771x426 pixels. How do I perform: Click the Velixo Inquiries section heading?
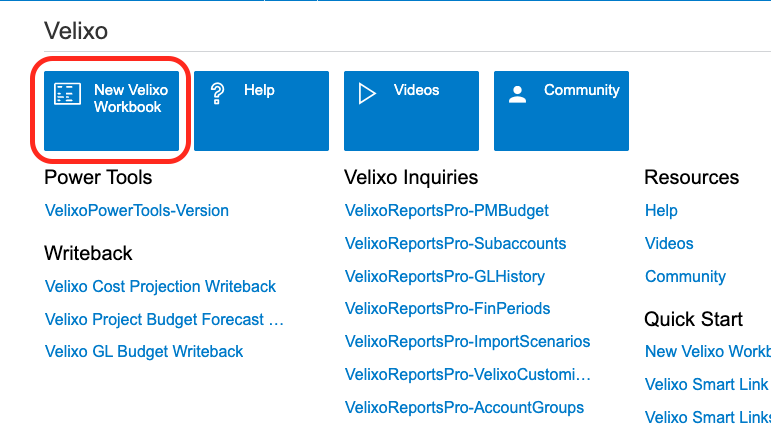click(x=411, y=177)
